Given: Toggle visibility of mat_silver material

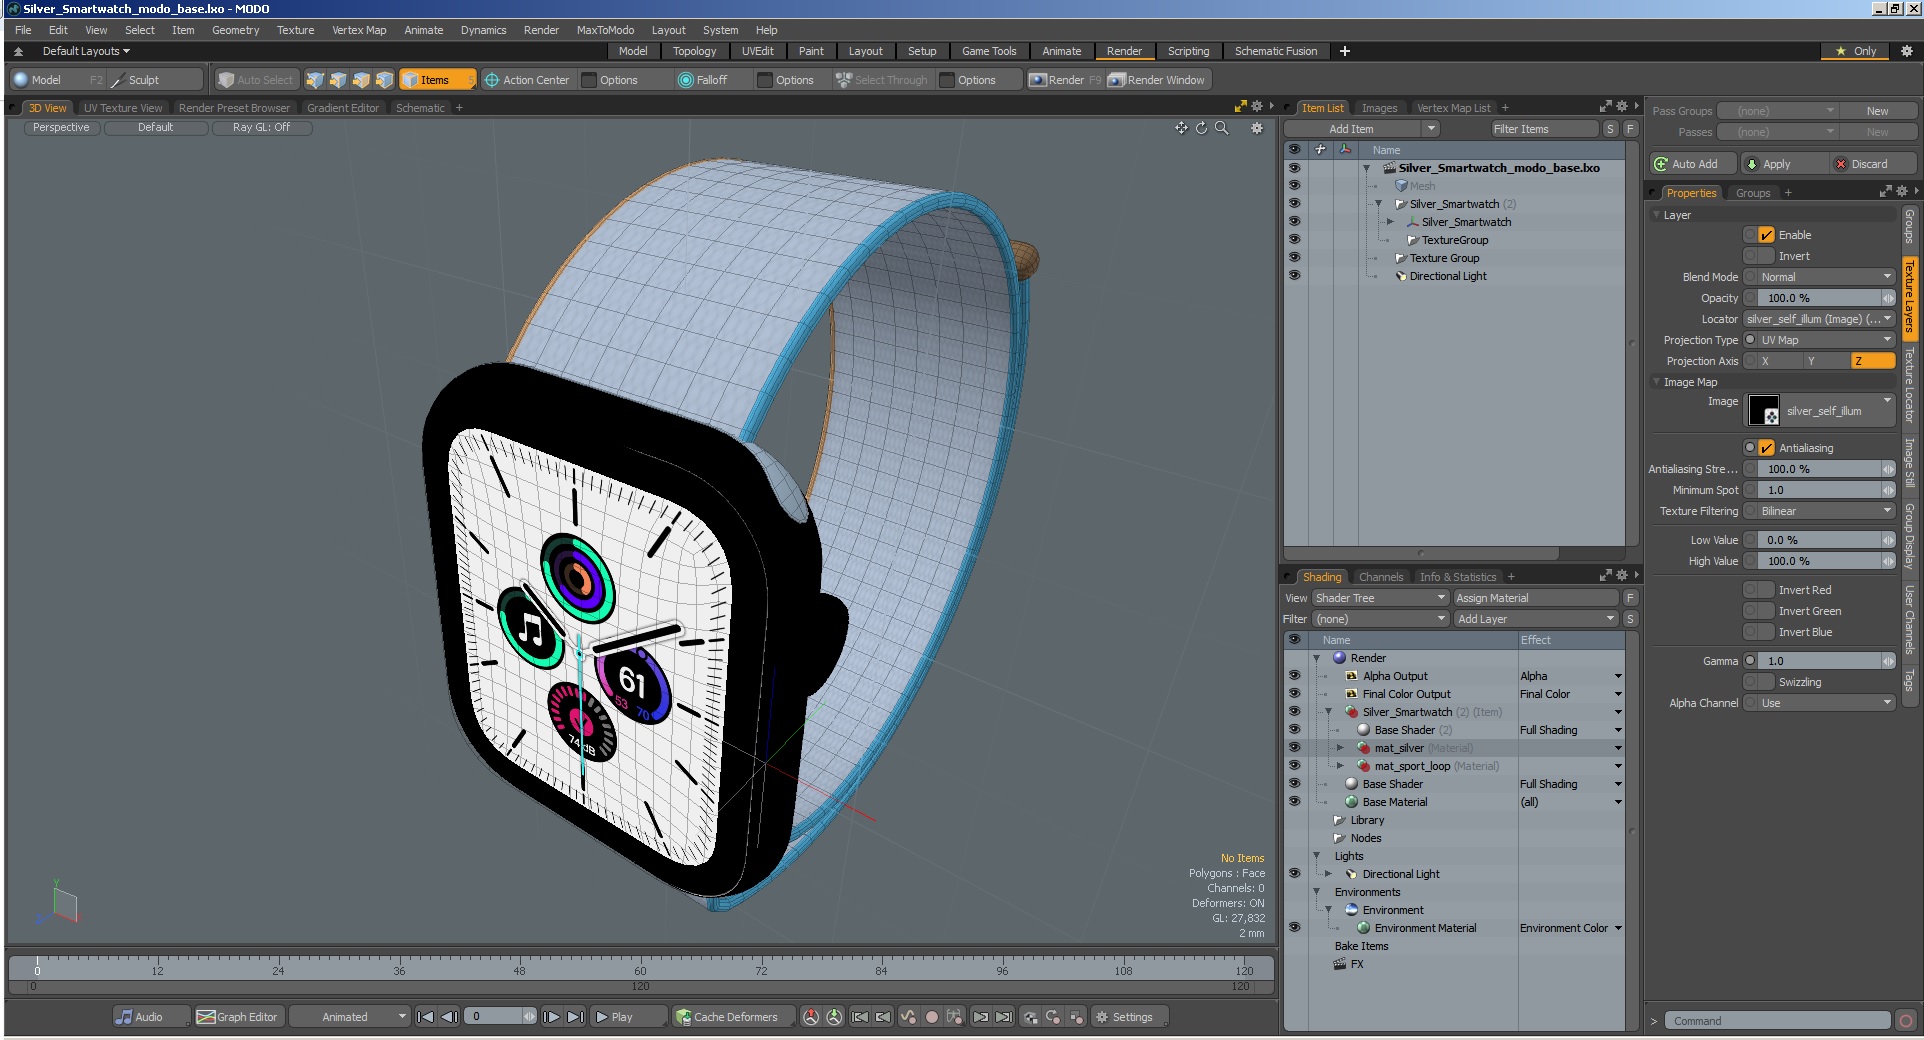Looking at the screenshot, I should click(1294, 748).
